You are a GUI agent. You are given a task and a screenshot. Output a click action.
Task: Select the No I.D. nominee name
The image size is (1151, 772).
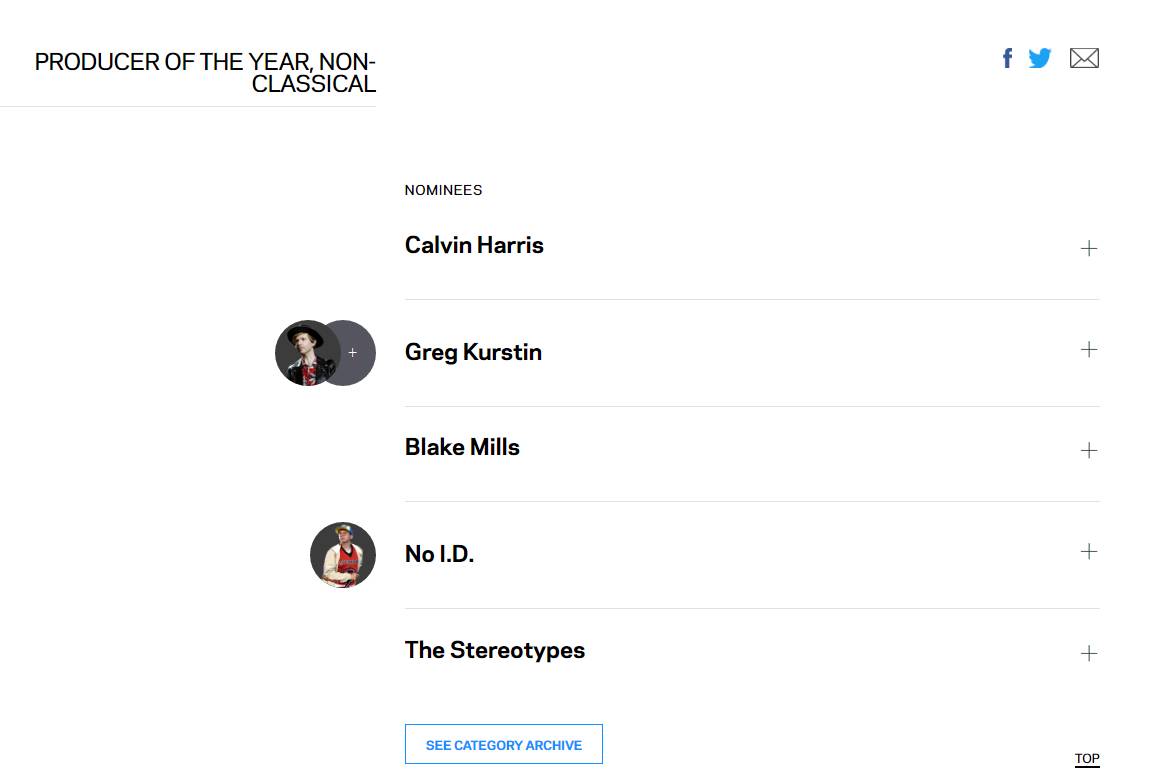click(439, 554)
